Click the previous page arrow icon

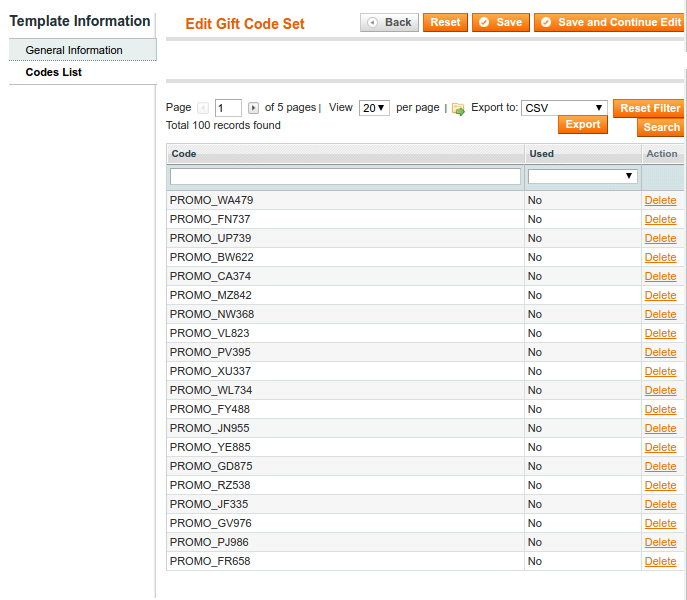coord(203,108)
